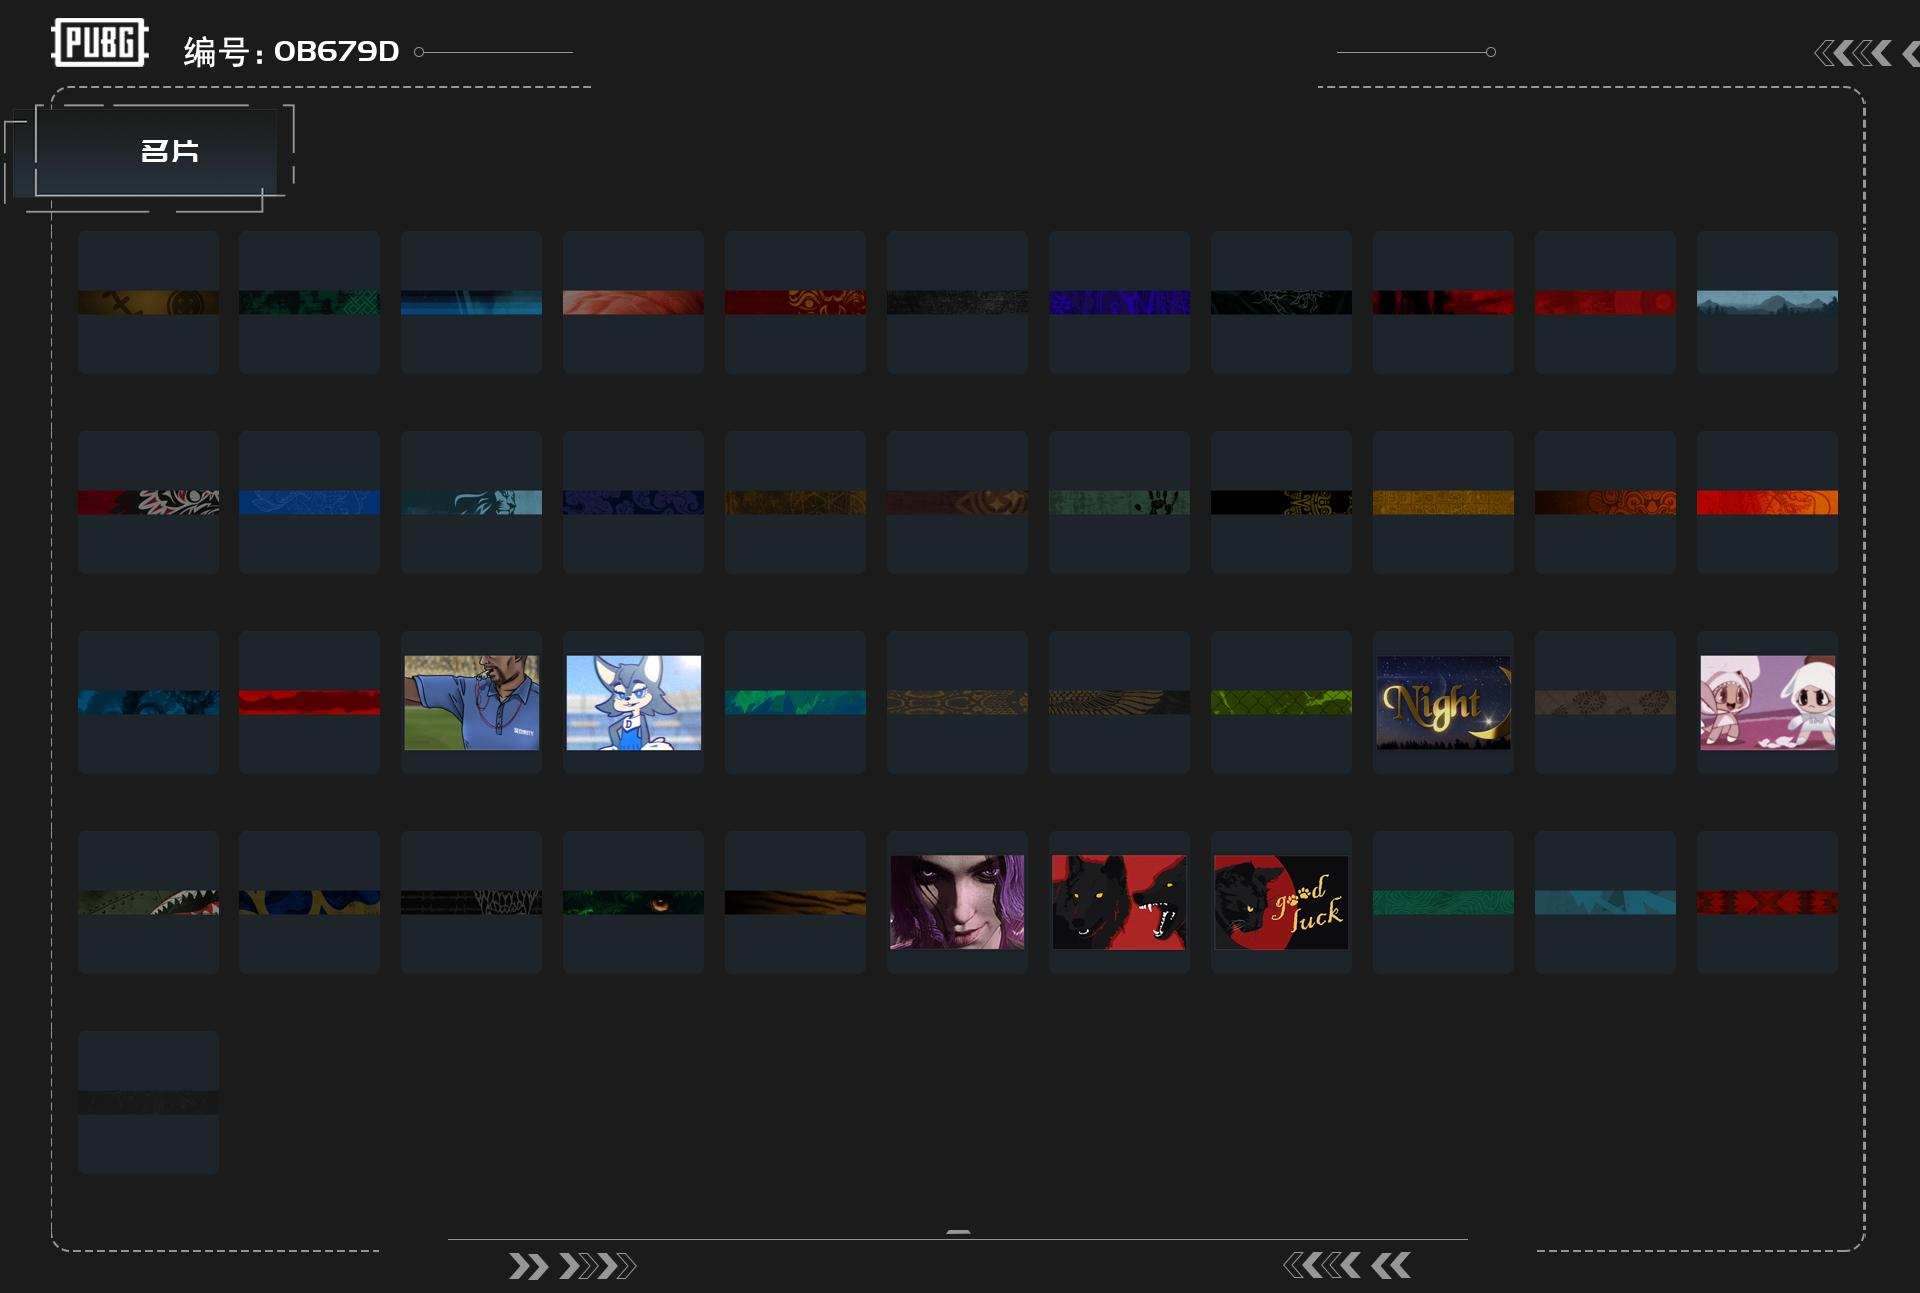Choose the red-orange gradient swirl card
The height and width of the screenshot is (1293, 1920).
[x=1767, y=502]
